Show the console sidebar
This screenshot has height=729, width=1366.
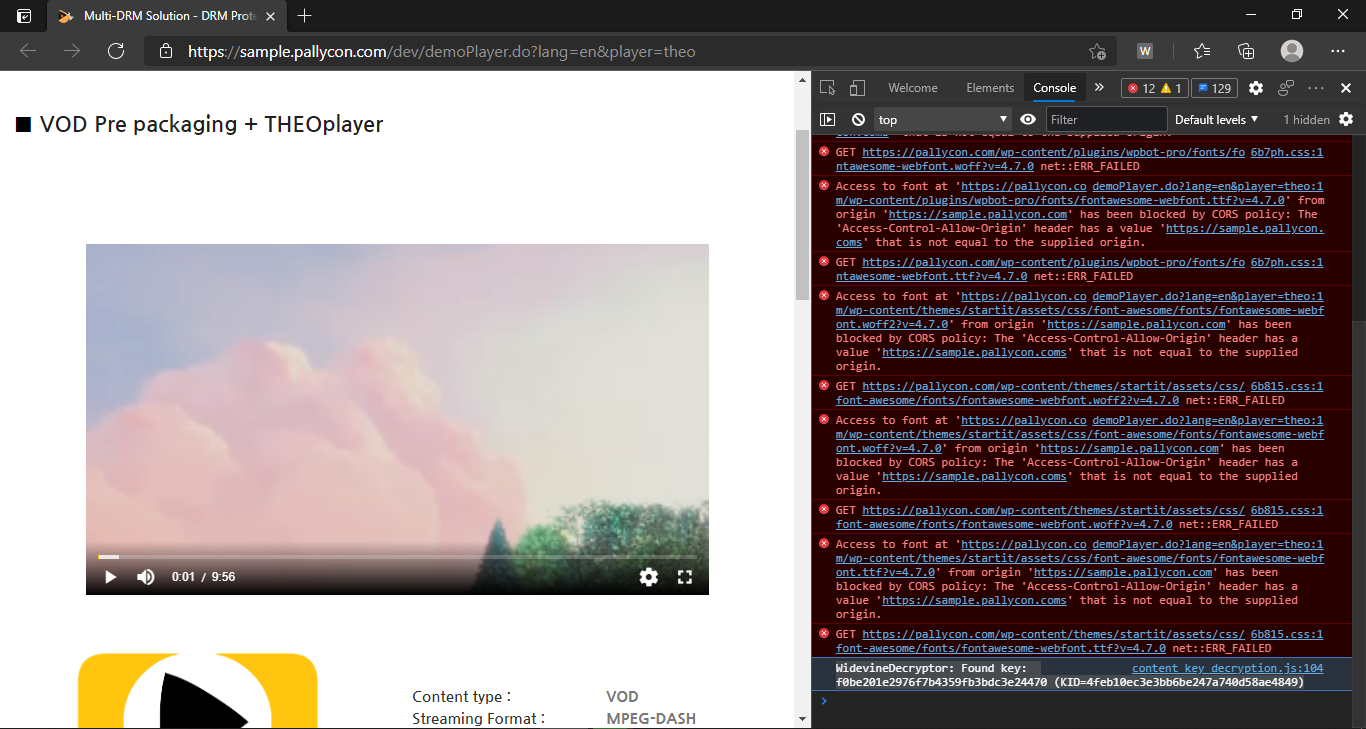pyautogui.click(x=827, y=119)
